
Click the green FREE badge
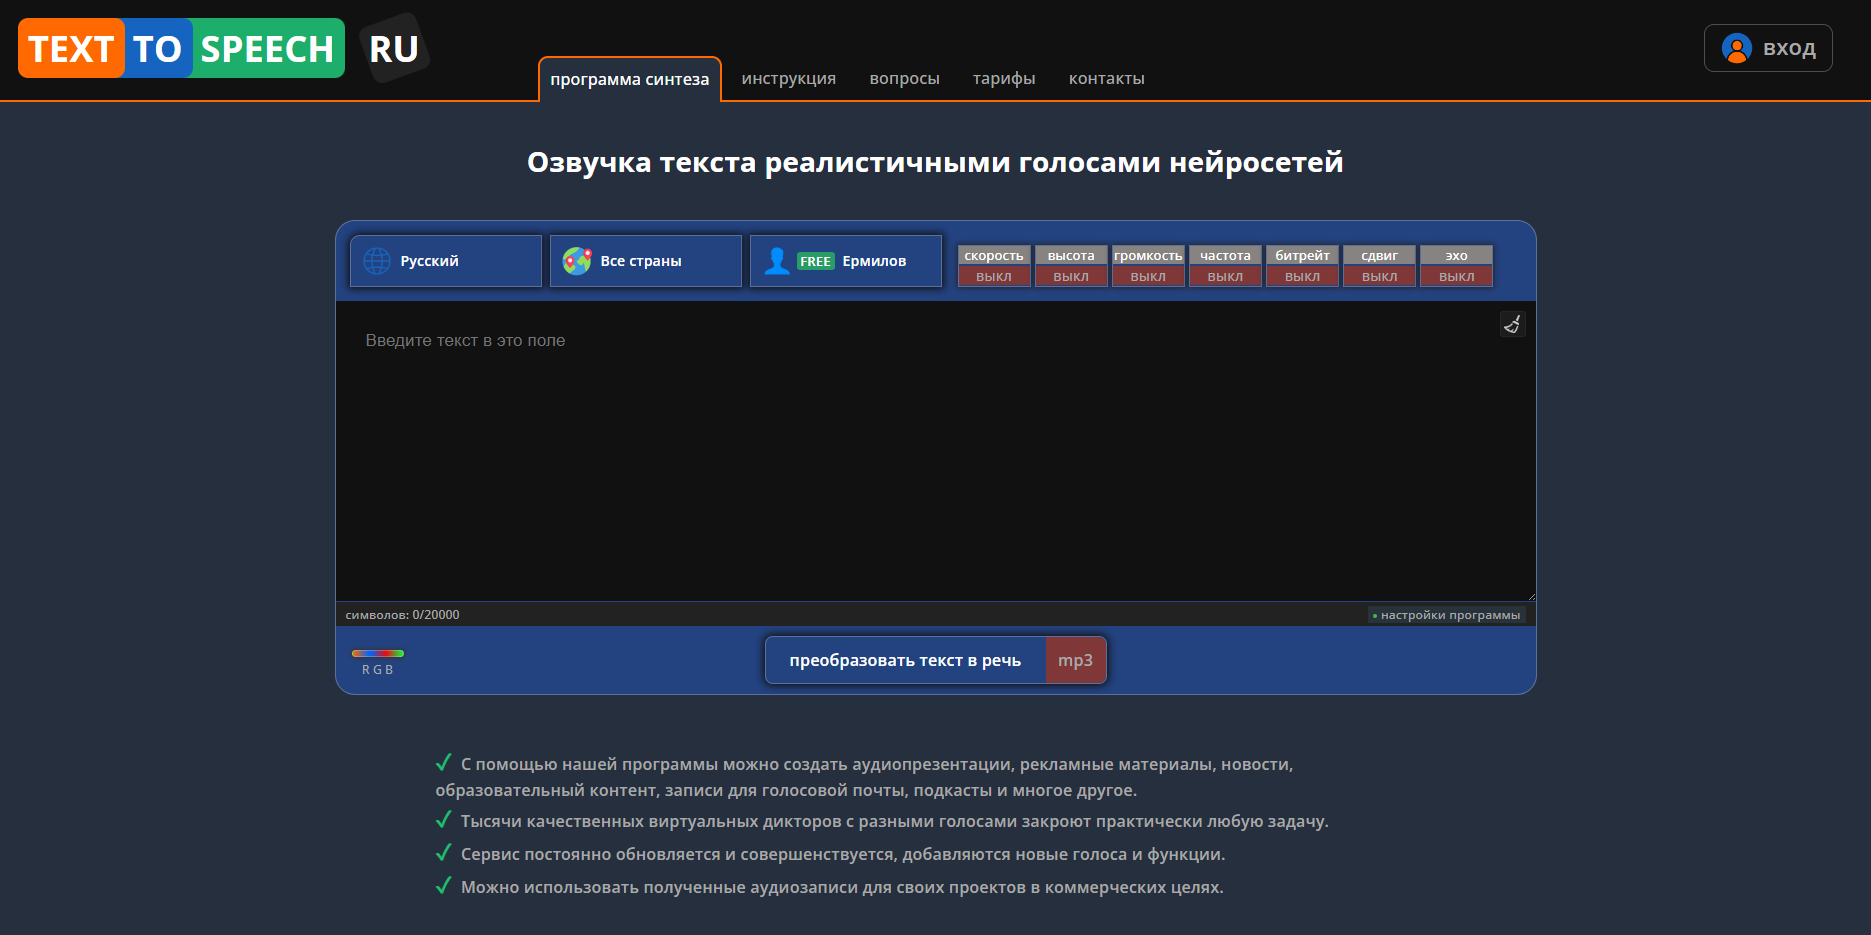(815, 261)
